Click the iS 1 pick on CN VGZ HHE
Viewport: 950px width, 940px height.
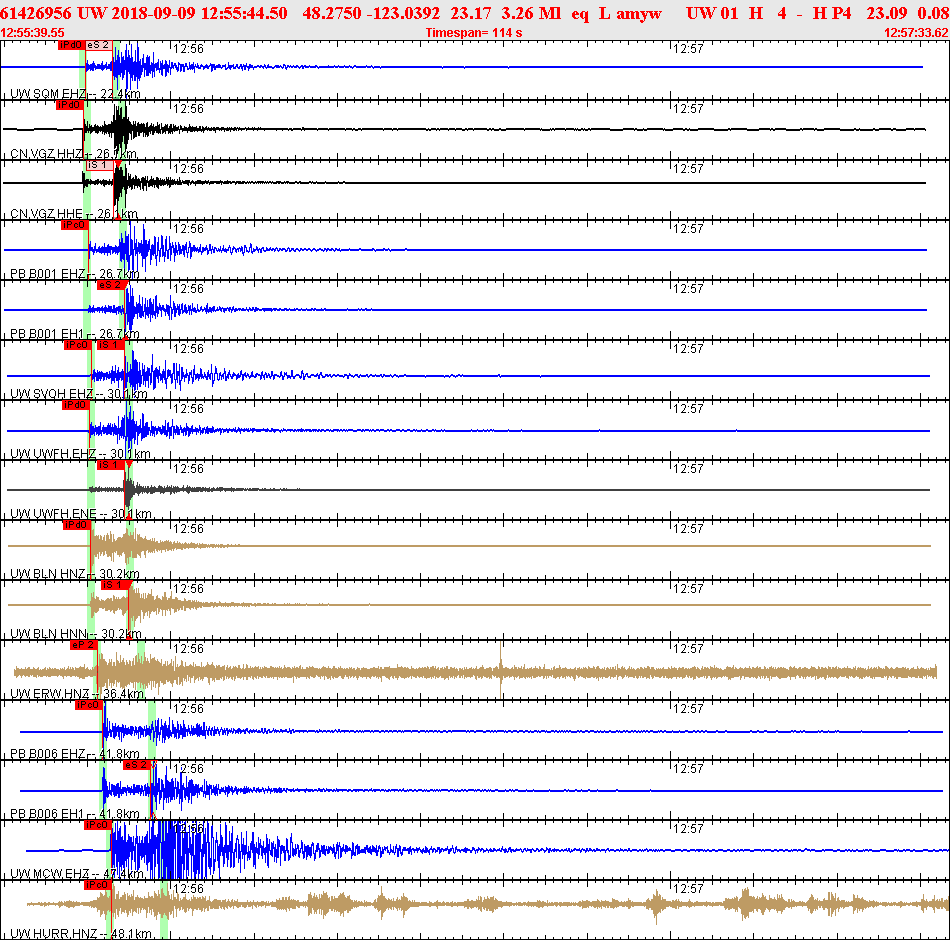pyautogui.click(x=99, y=165)
